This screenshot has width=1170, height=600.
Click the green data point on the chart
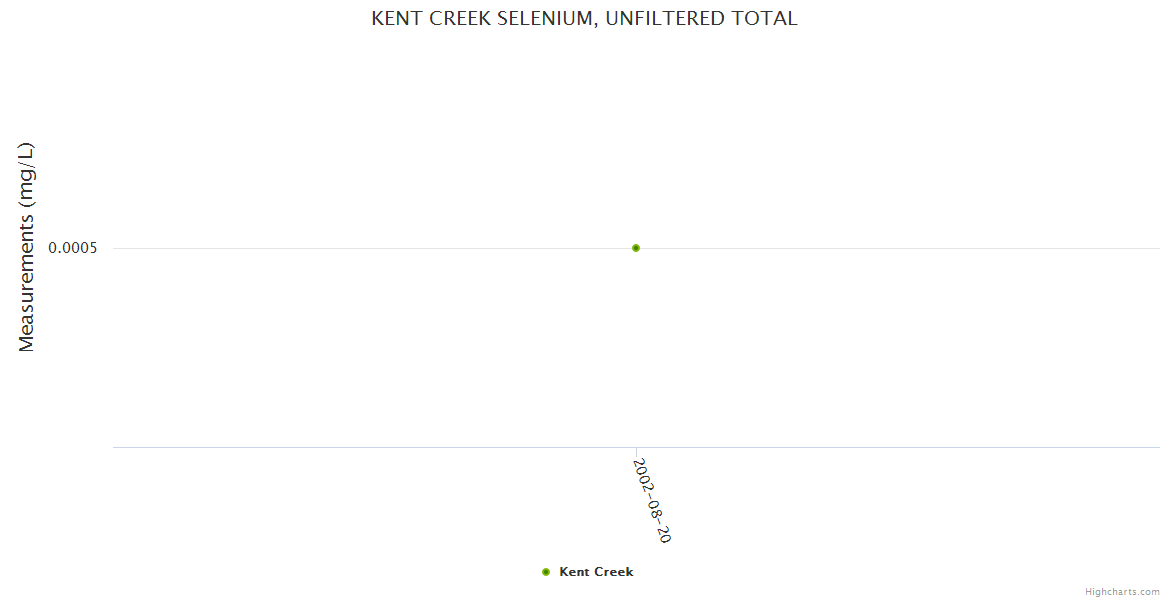point(636,248)
